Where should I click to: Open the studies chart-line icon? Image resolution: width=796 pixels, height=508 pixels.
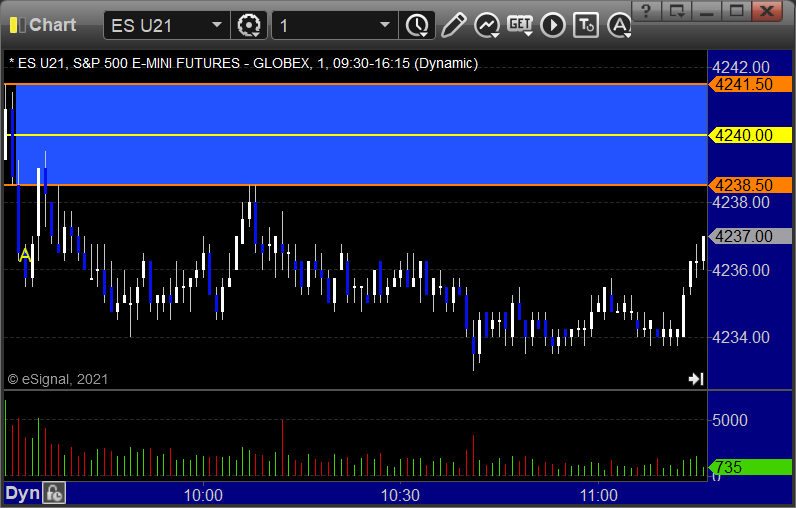pyautogui.click(x=486, y=25)
